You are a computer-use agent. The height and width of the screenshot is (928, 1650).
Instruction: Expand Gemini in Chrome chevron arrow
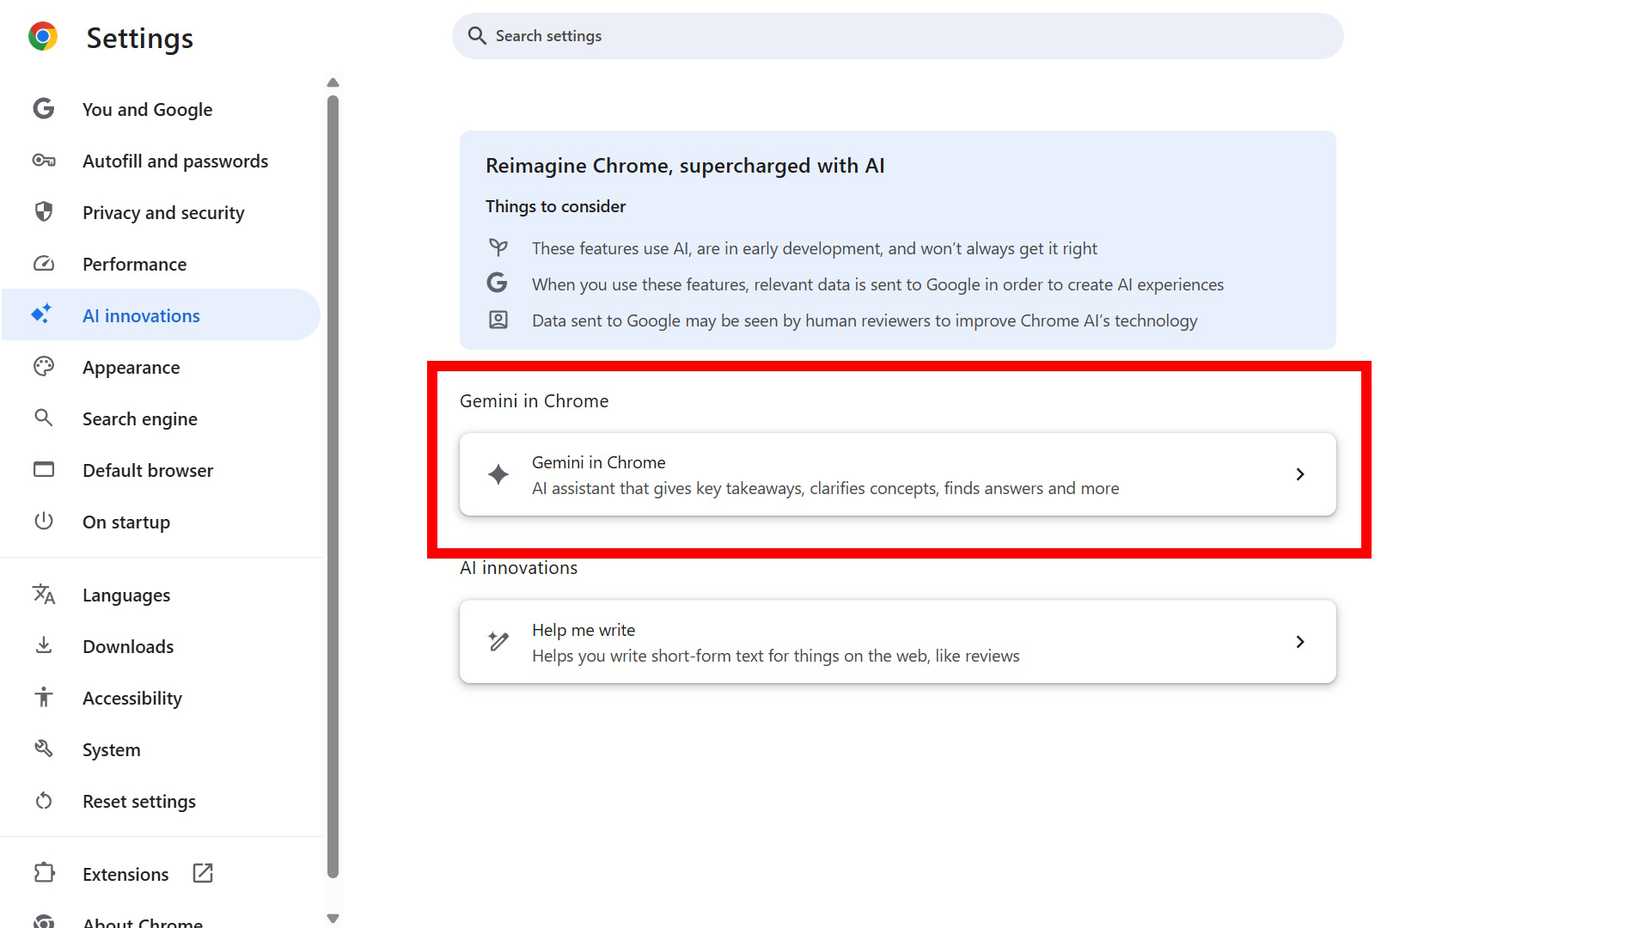coord(1300,474)
